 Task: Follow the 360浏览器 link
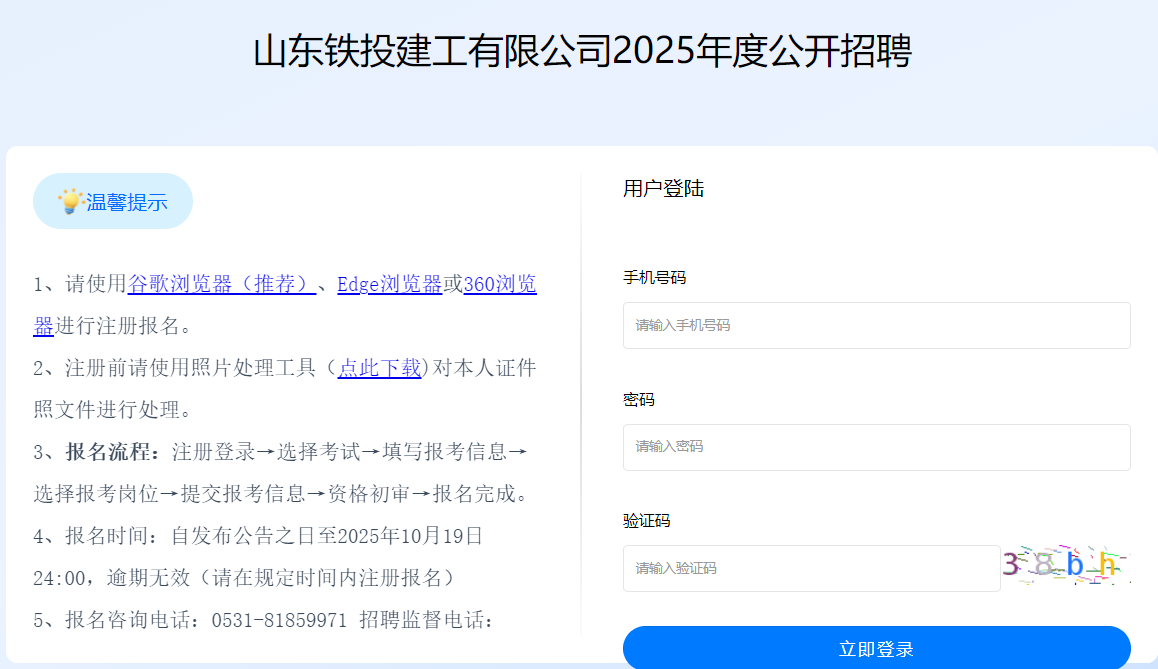499,284
